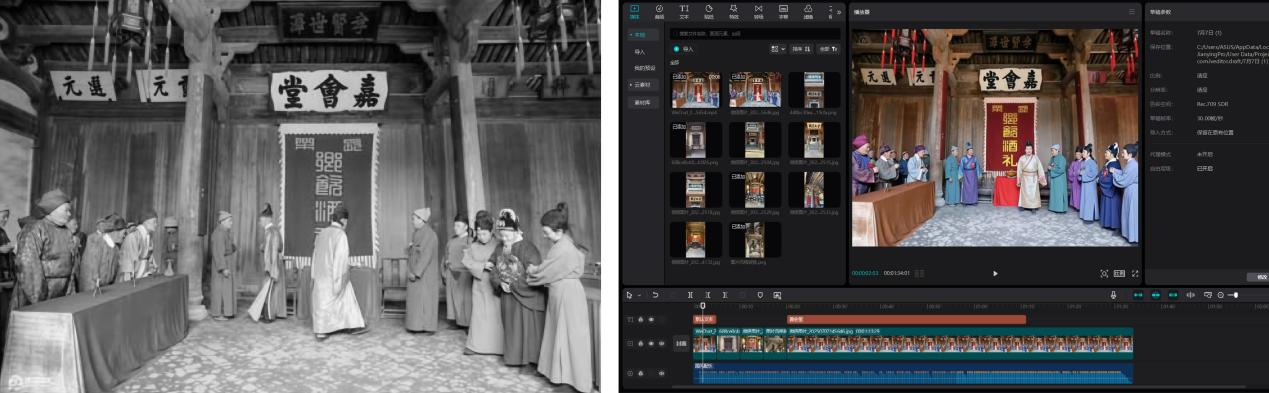Select the long red text clip on the timeline
Screen dimensions: 1269x393
pos(907,319)
